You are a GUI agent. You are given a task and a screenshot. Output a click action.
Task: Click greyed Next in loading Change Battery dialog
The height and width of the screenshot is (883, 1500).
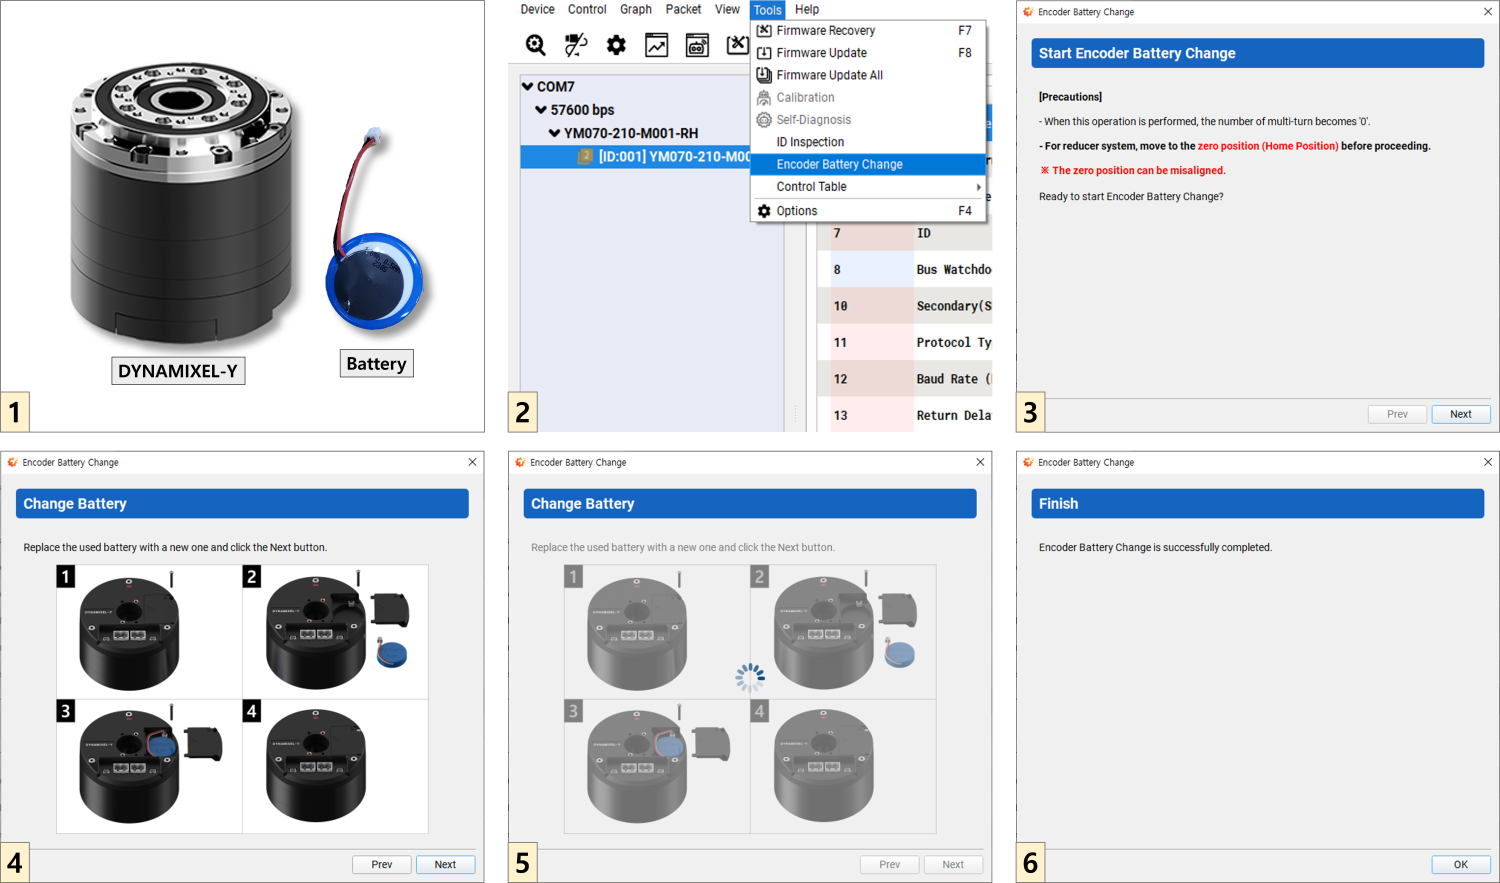(953, 865)
